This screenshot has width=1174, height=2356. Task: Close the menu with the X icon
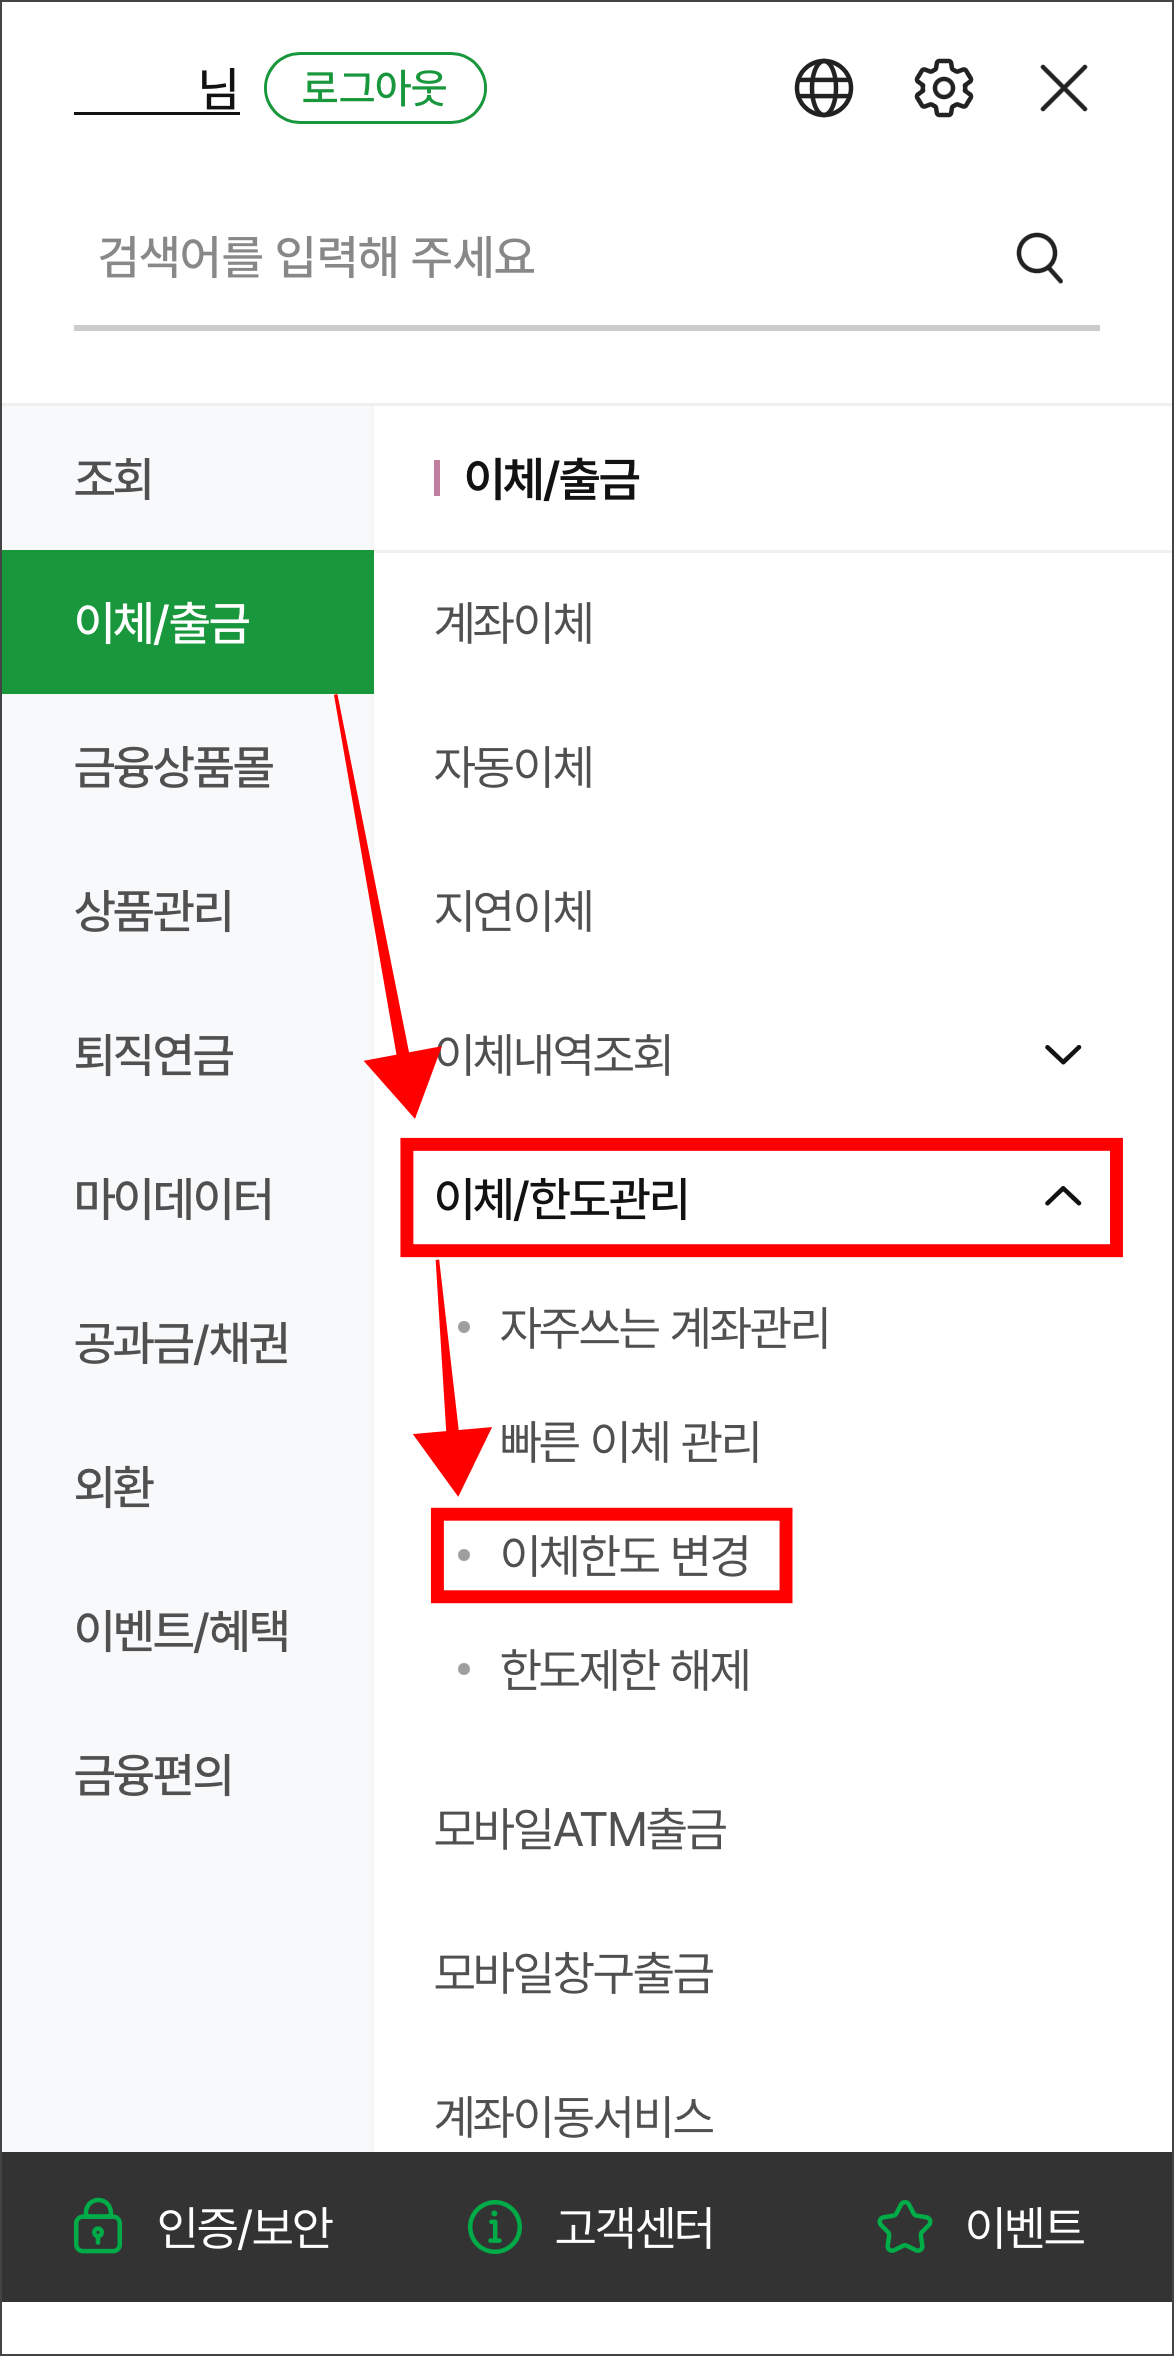click(1064, 88)
